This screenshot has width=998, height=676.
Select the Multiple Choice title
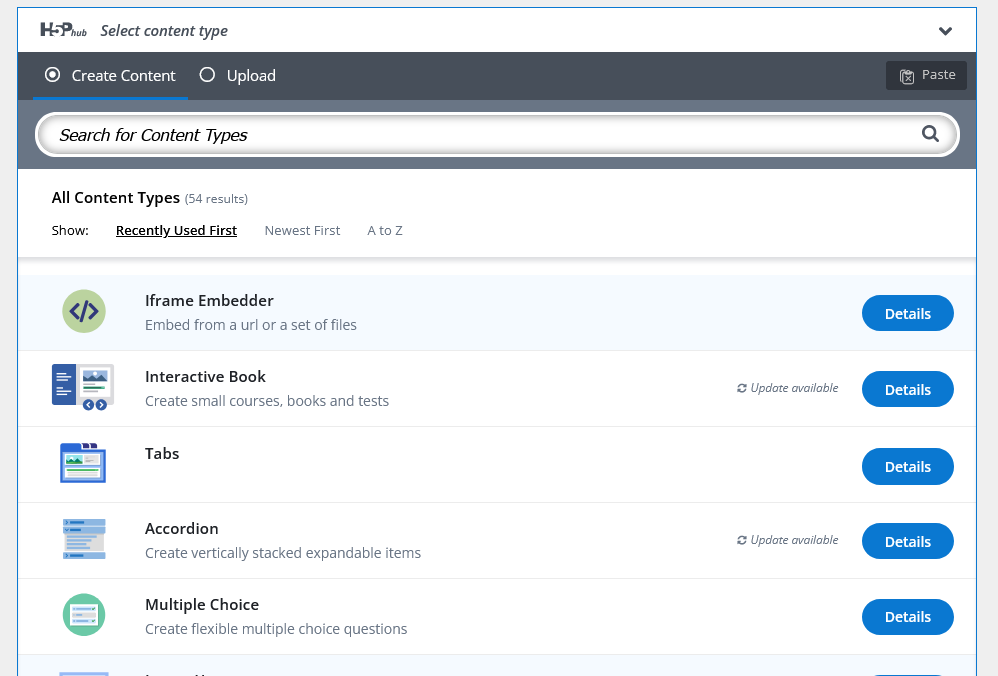tap(202, 605)
